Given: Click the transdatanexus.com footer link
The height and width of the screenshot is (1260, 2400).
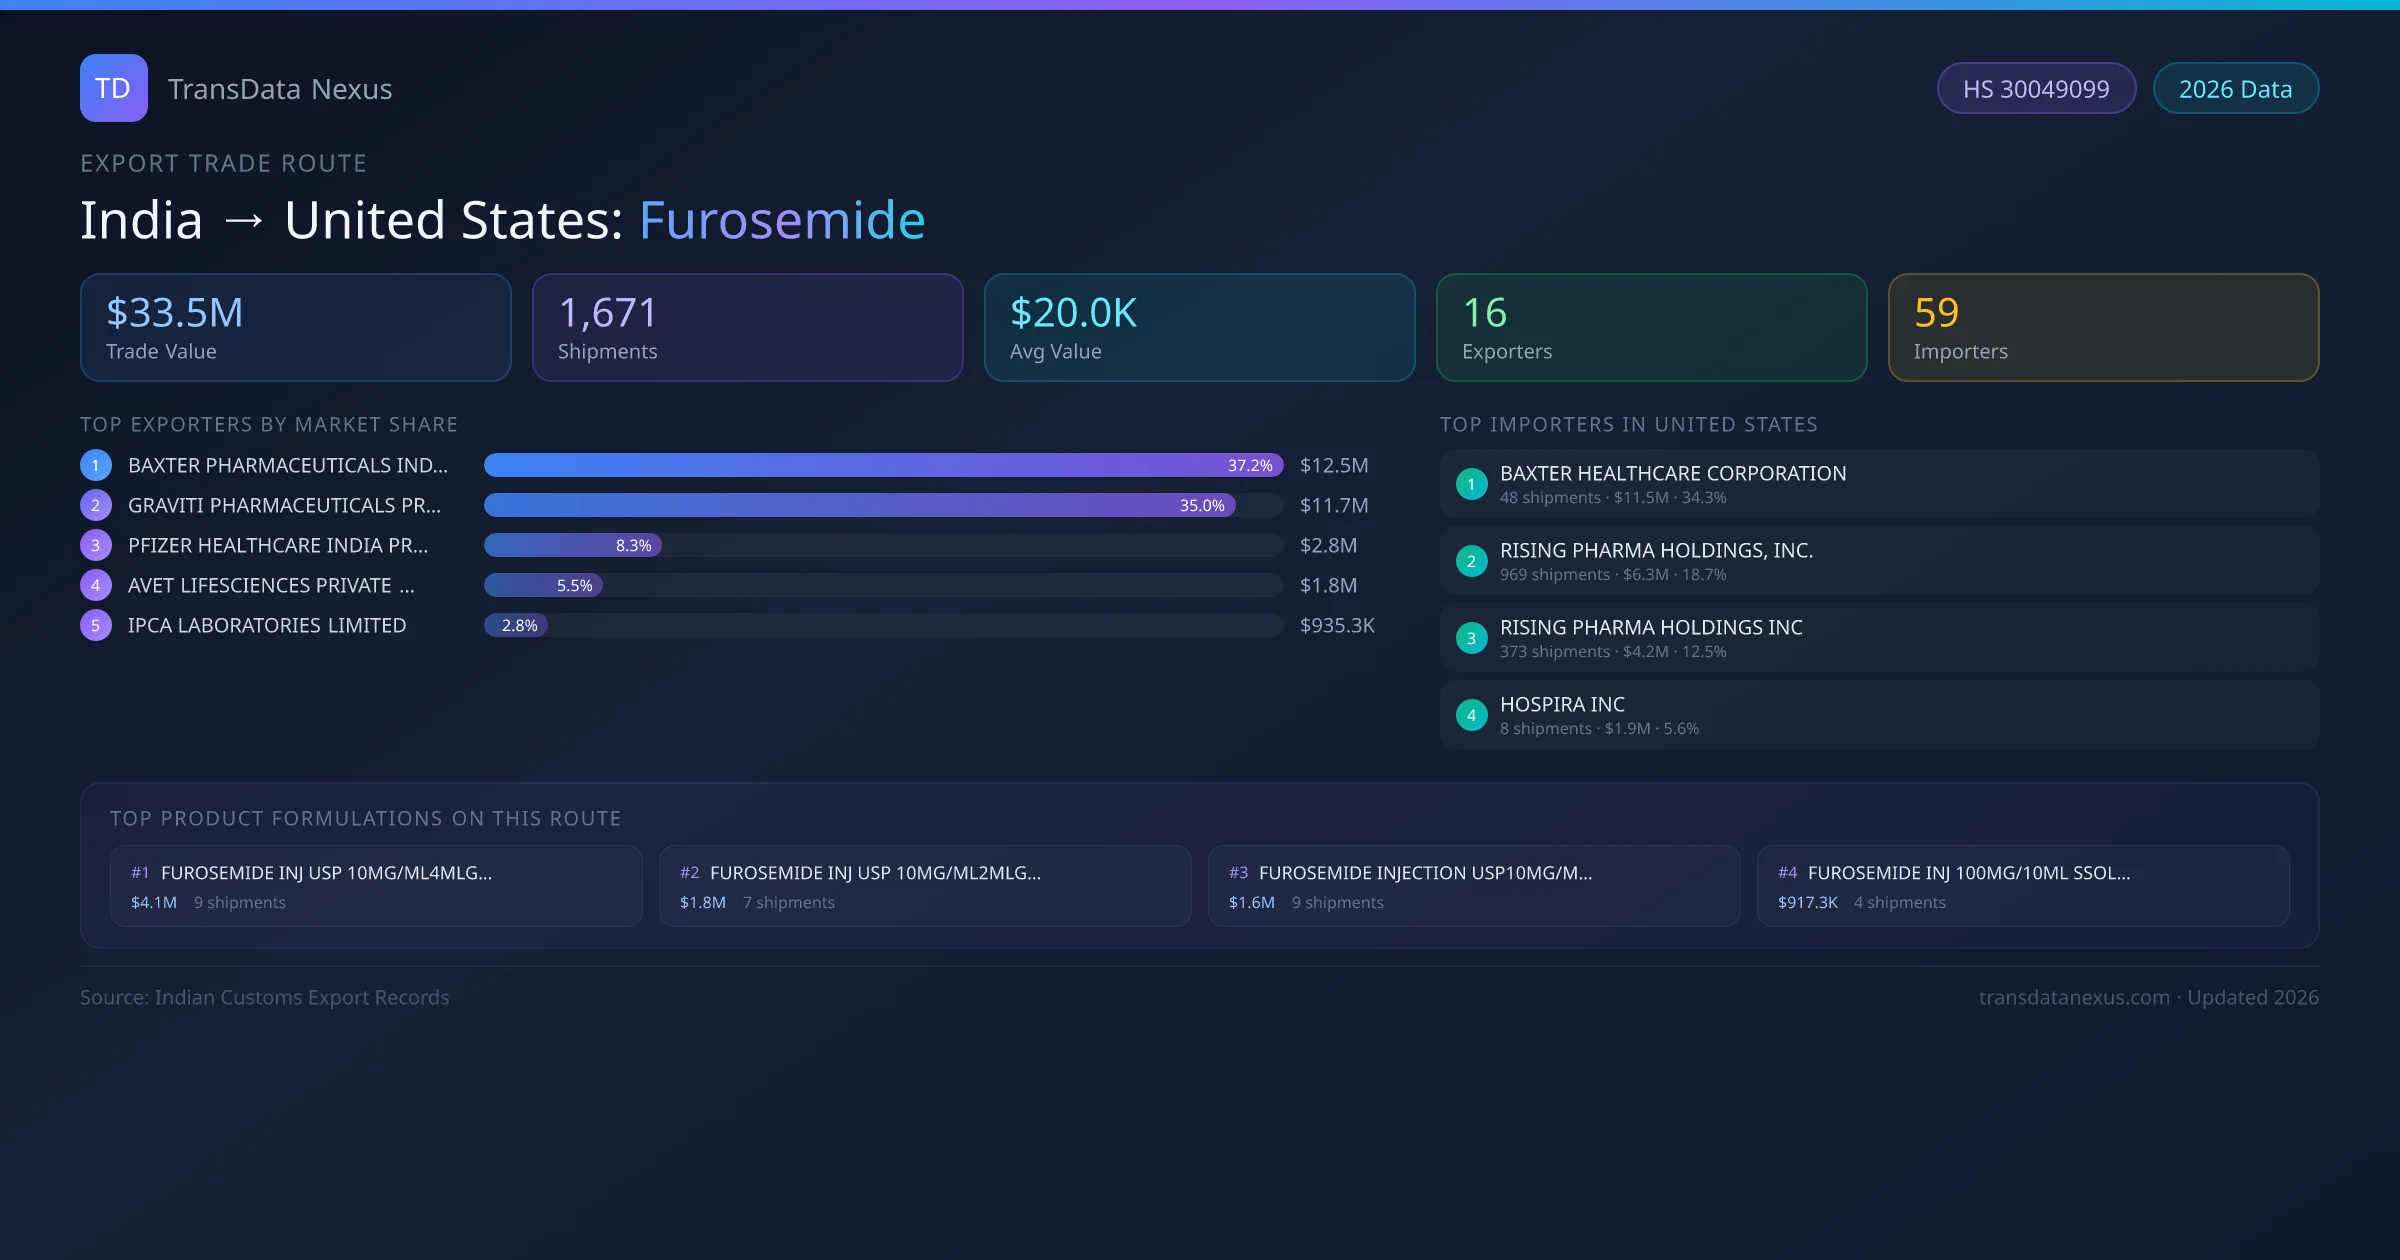Looking at the screenshot, I should [x=2074, y=997].
